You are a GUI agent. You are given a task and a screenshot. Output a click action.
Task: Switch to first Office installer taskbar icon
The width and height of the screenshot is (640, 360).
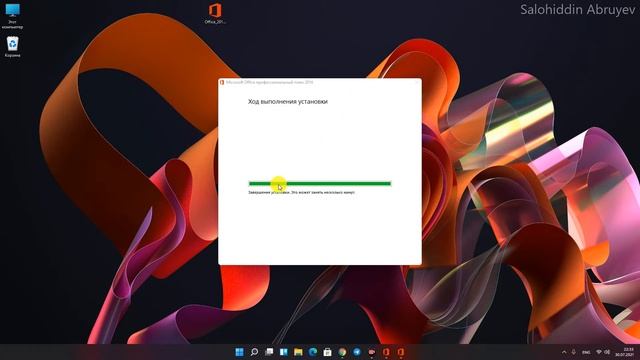pyautogui.click(x=386, y=352)
